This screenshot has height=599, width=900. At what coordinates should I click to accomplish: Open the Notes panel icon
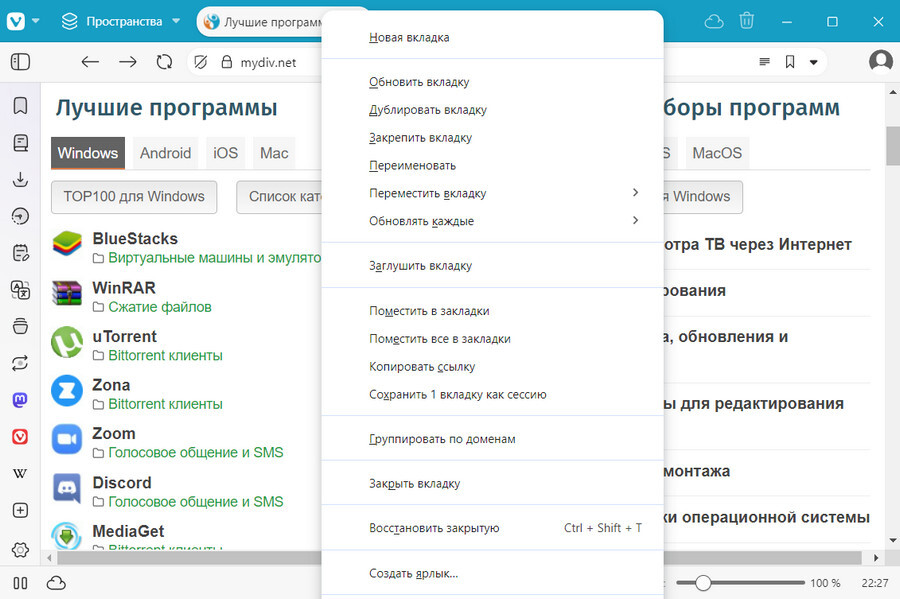tap(20, 253)
